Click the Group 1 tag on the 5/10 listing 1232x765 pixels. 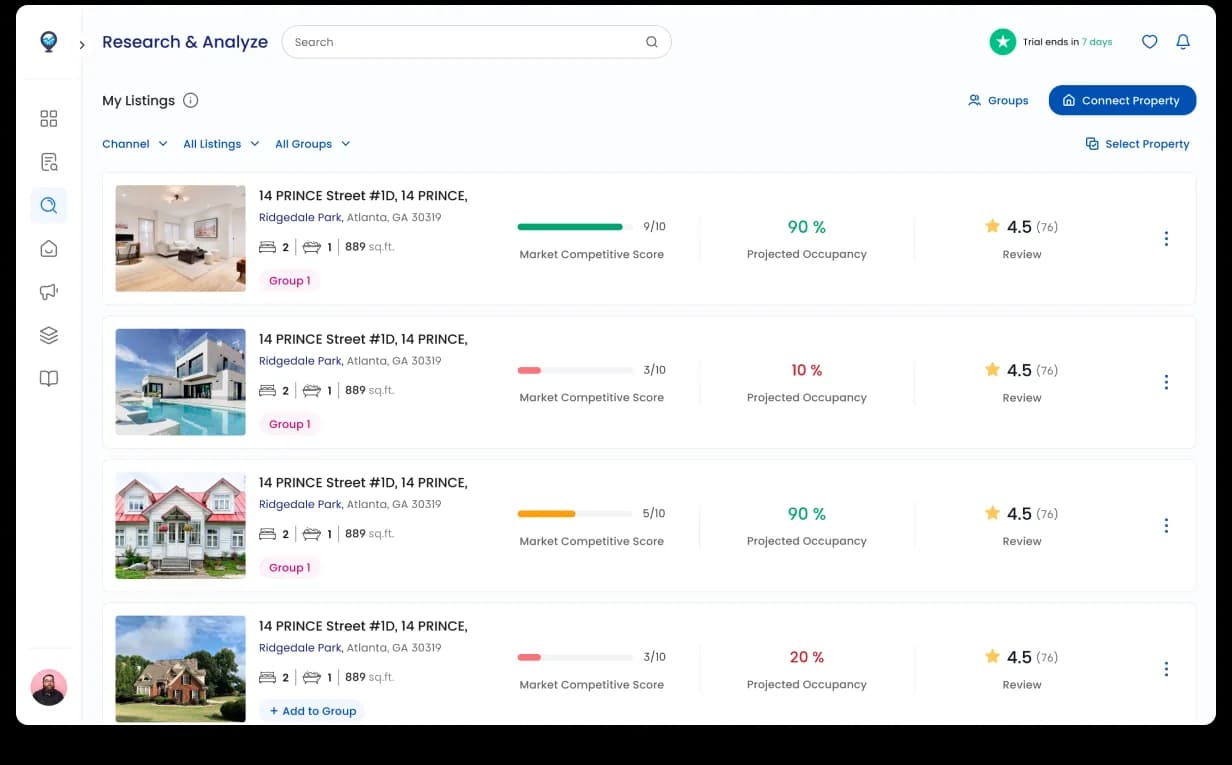click(289, 567)
